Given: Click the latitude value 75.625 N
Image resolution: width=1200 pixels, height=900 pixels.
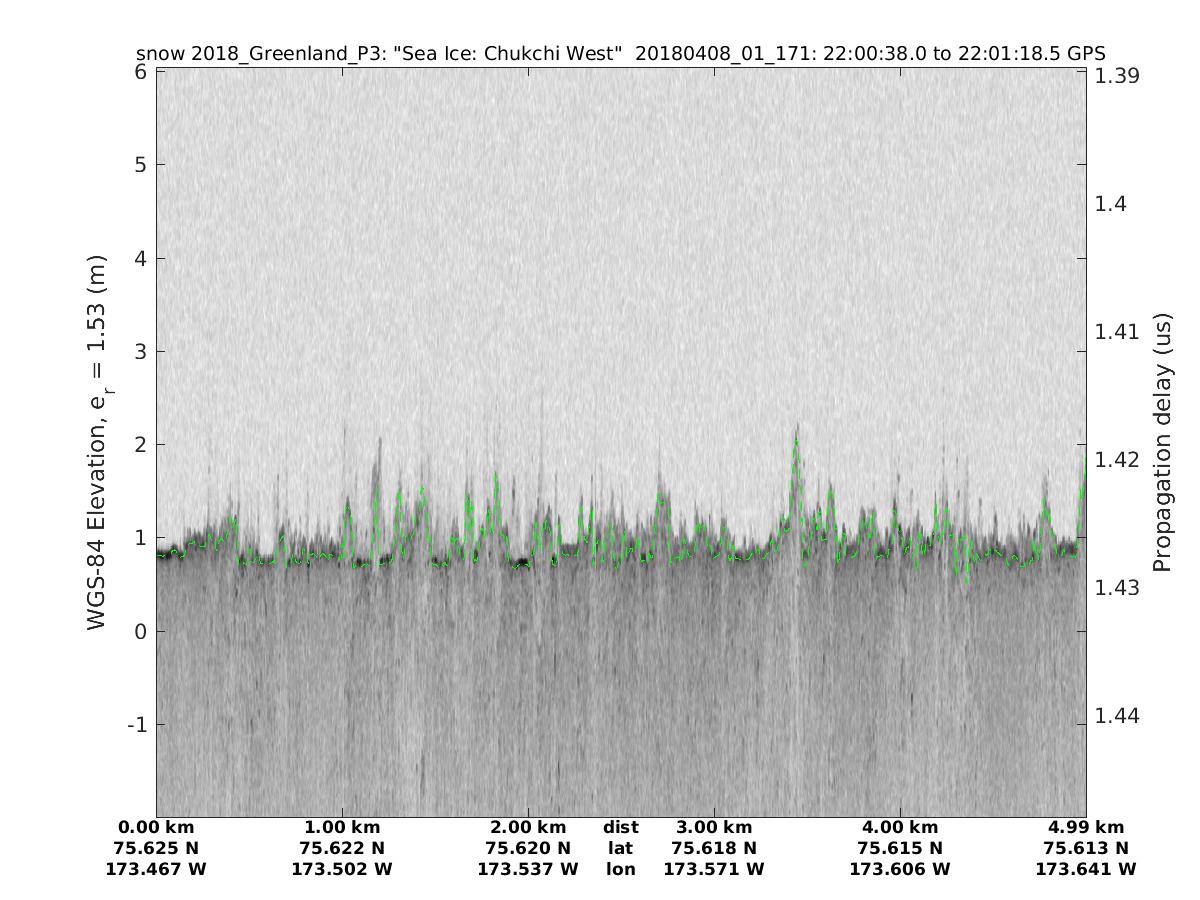Looking at the screenshot, I should 156,848.
